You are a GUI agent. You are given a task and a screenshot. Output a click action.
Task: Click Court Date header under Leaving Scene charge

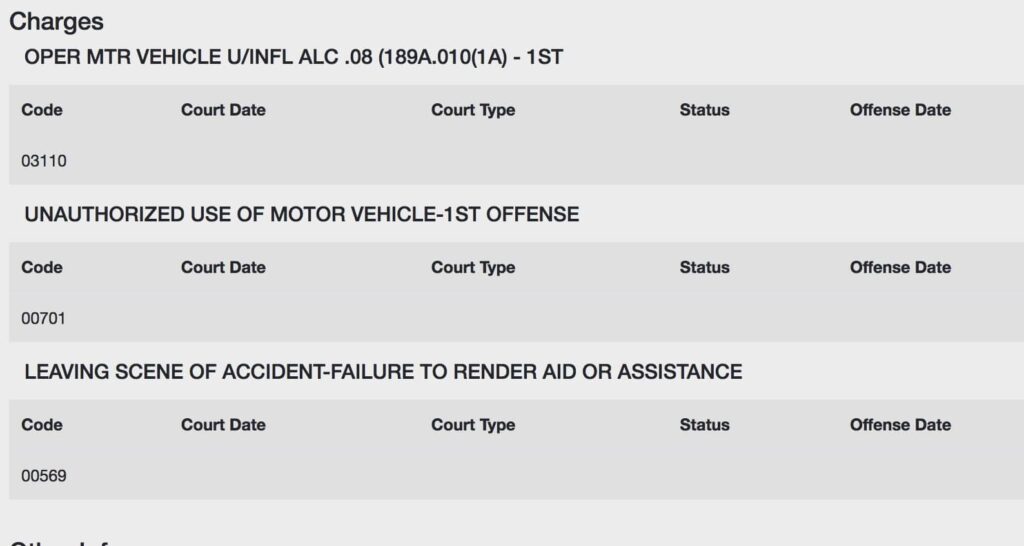(223, 425)
